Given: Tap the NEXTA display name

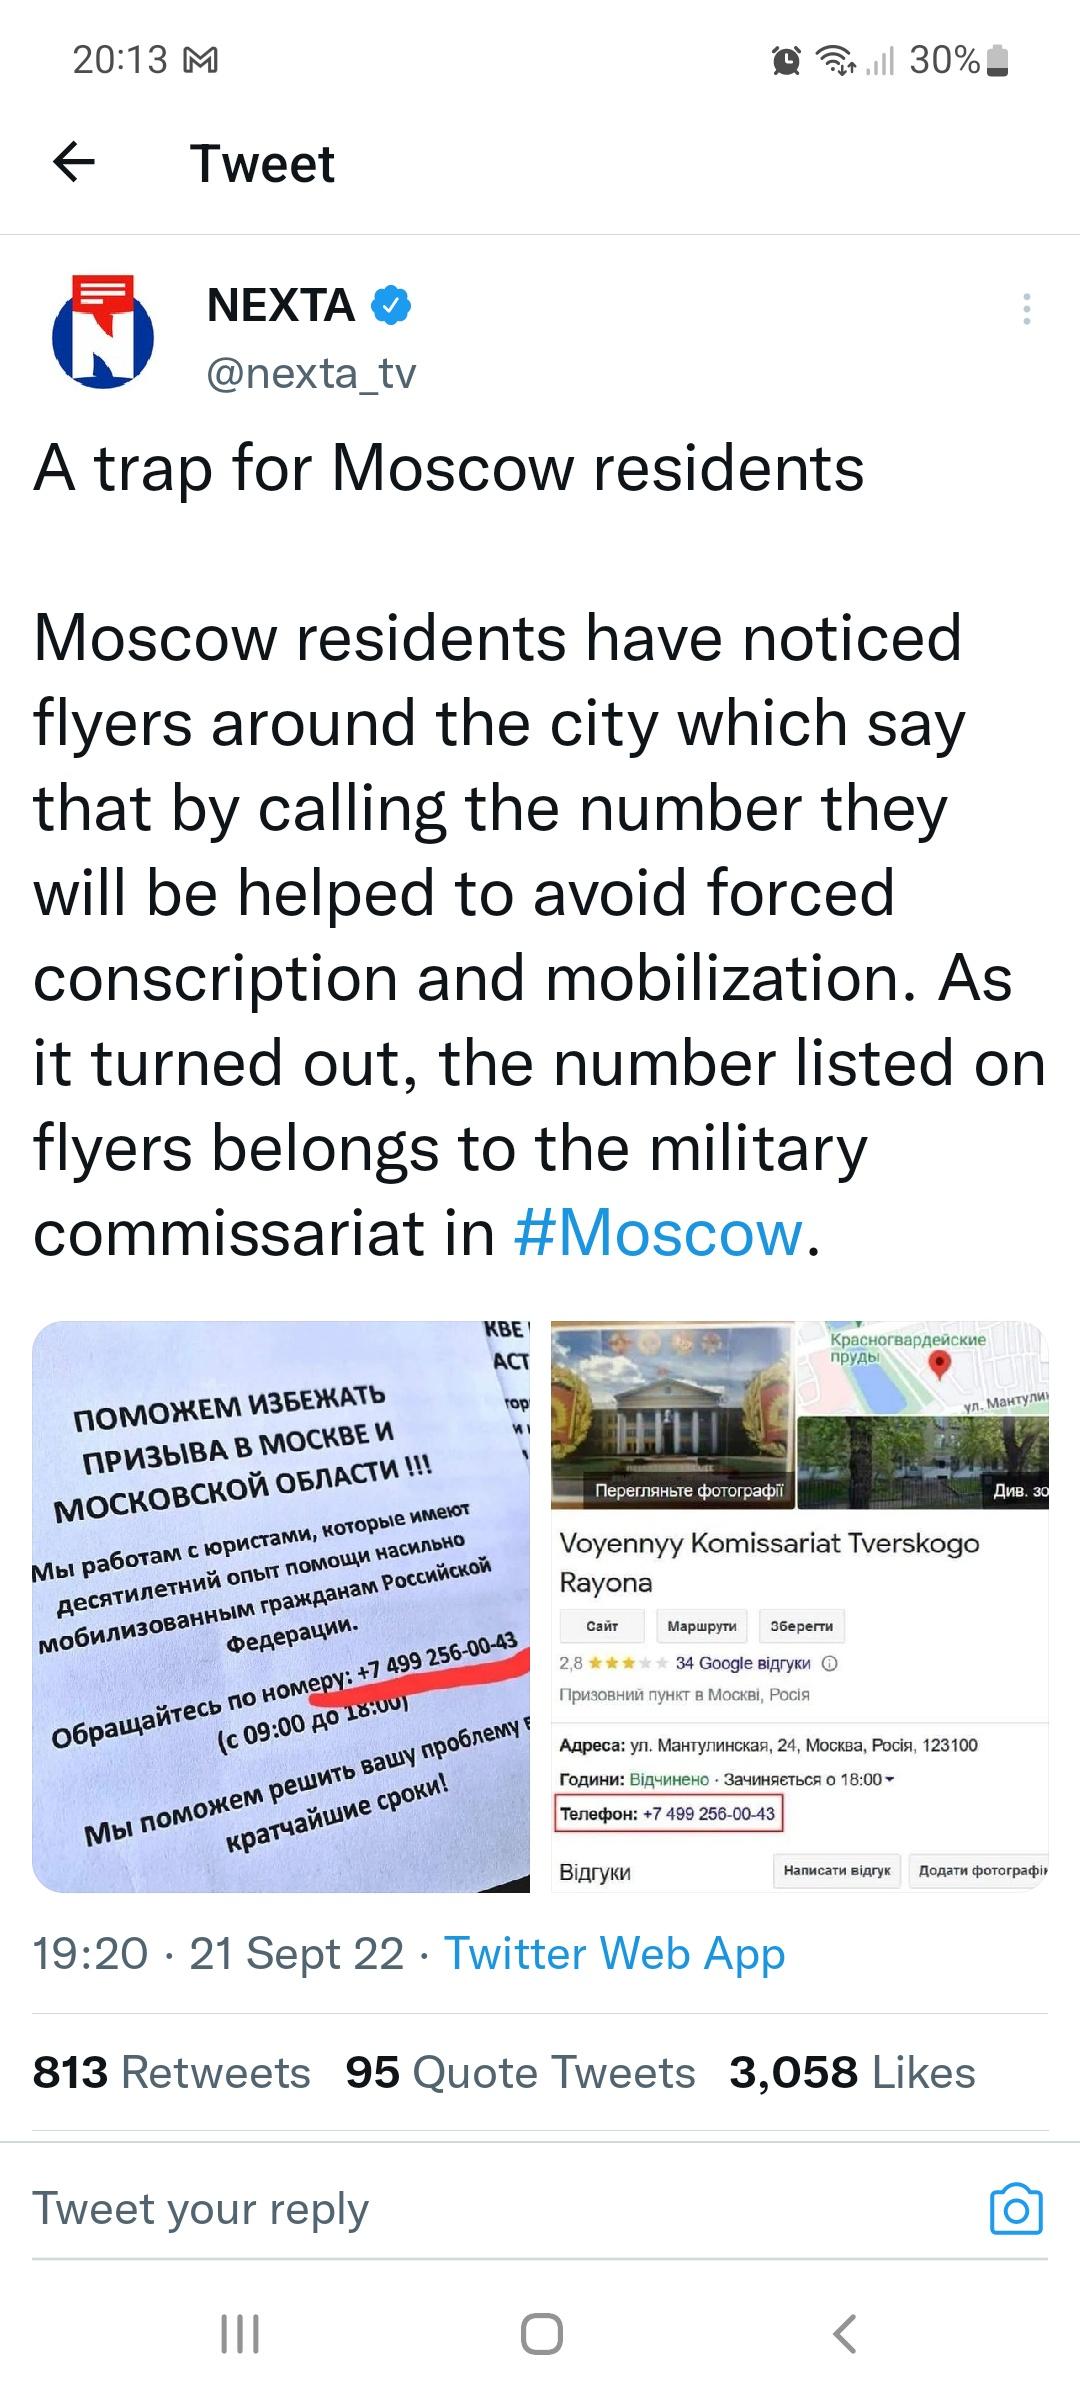Looking at the screenshot, I should (x=280, y=305).
